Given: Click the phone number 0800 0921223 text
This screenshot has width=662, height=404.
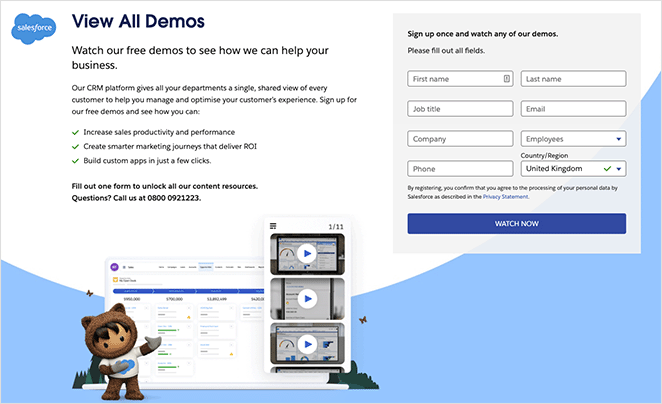Looking at the screenshot, I should click(174, 198).
